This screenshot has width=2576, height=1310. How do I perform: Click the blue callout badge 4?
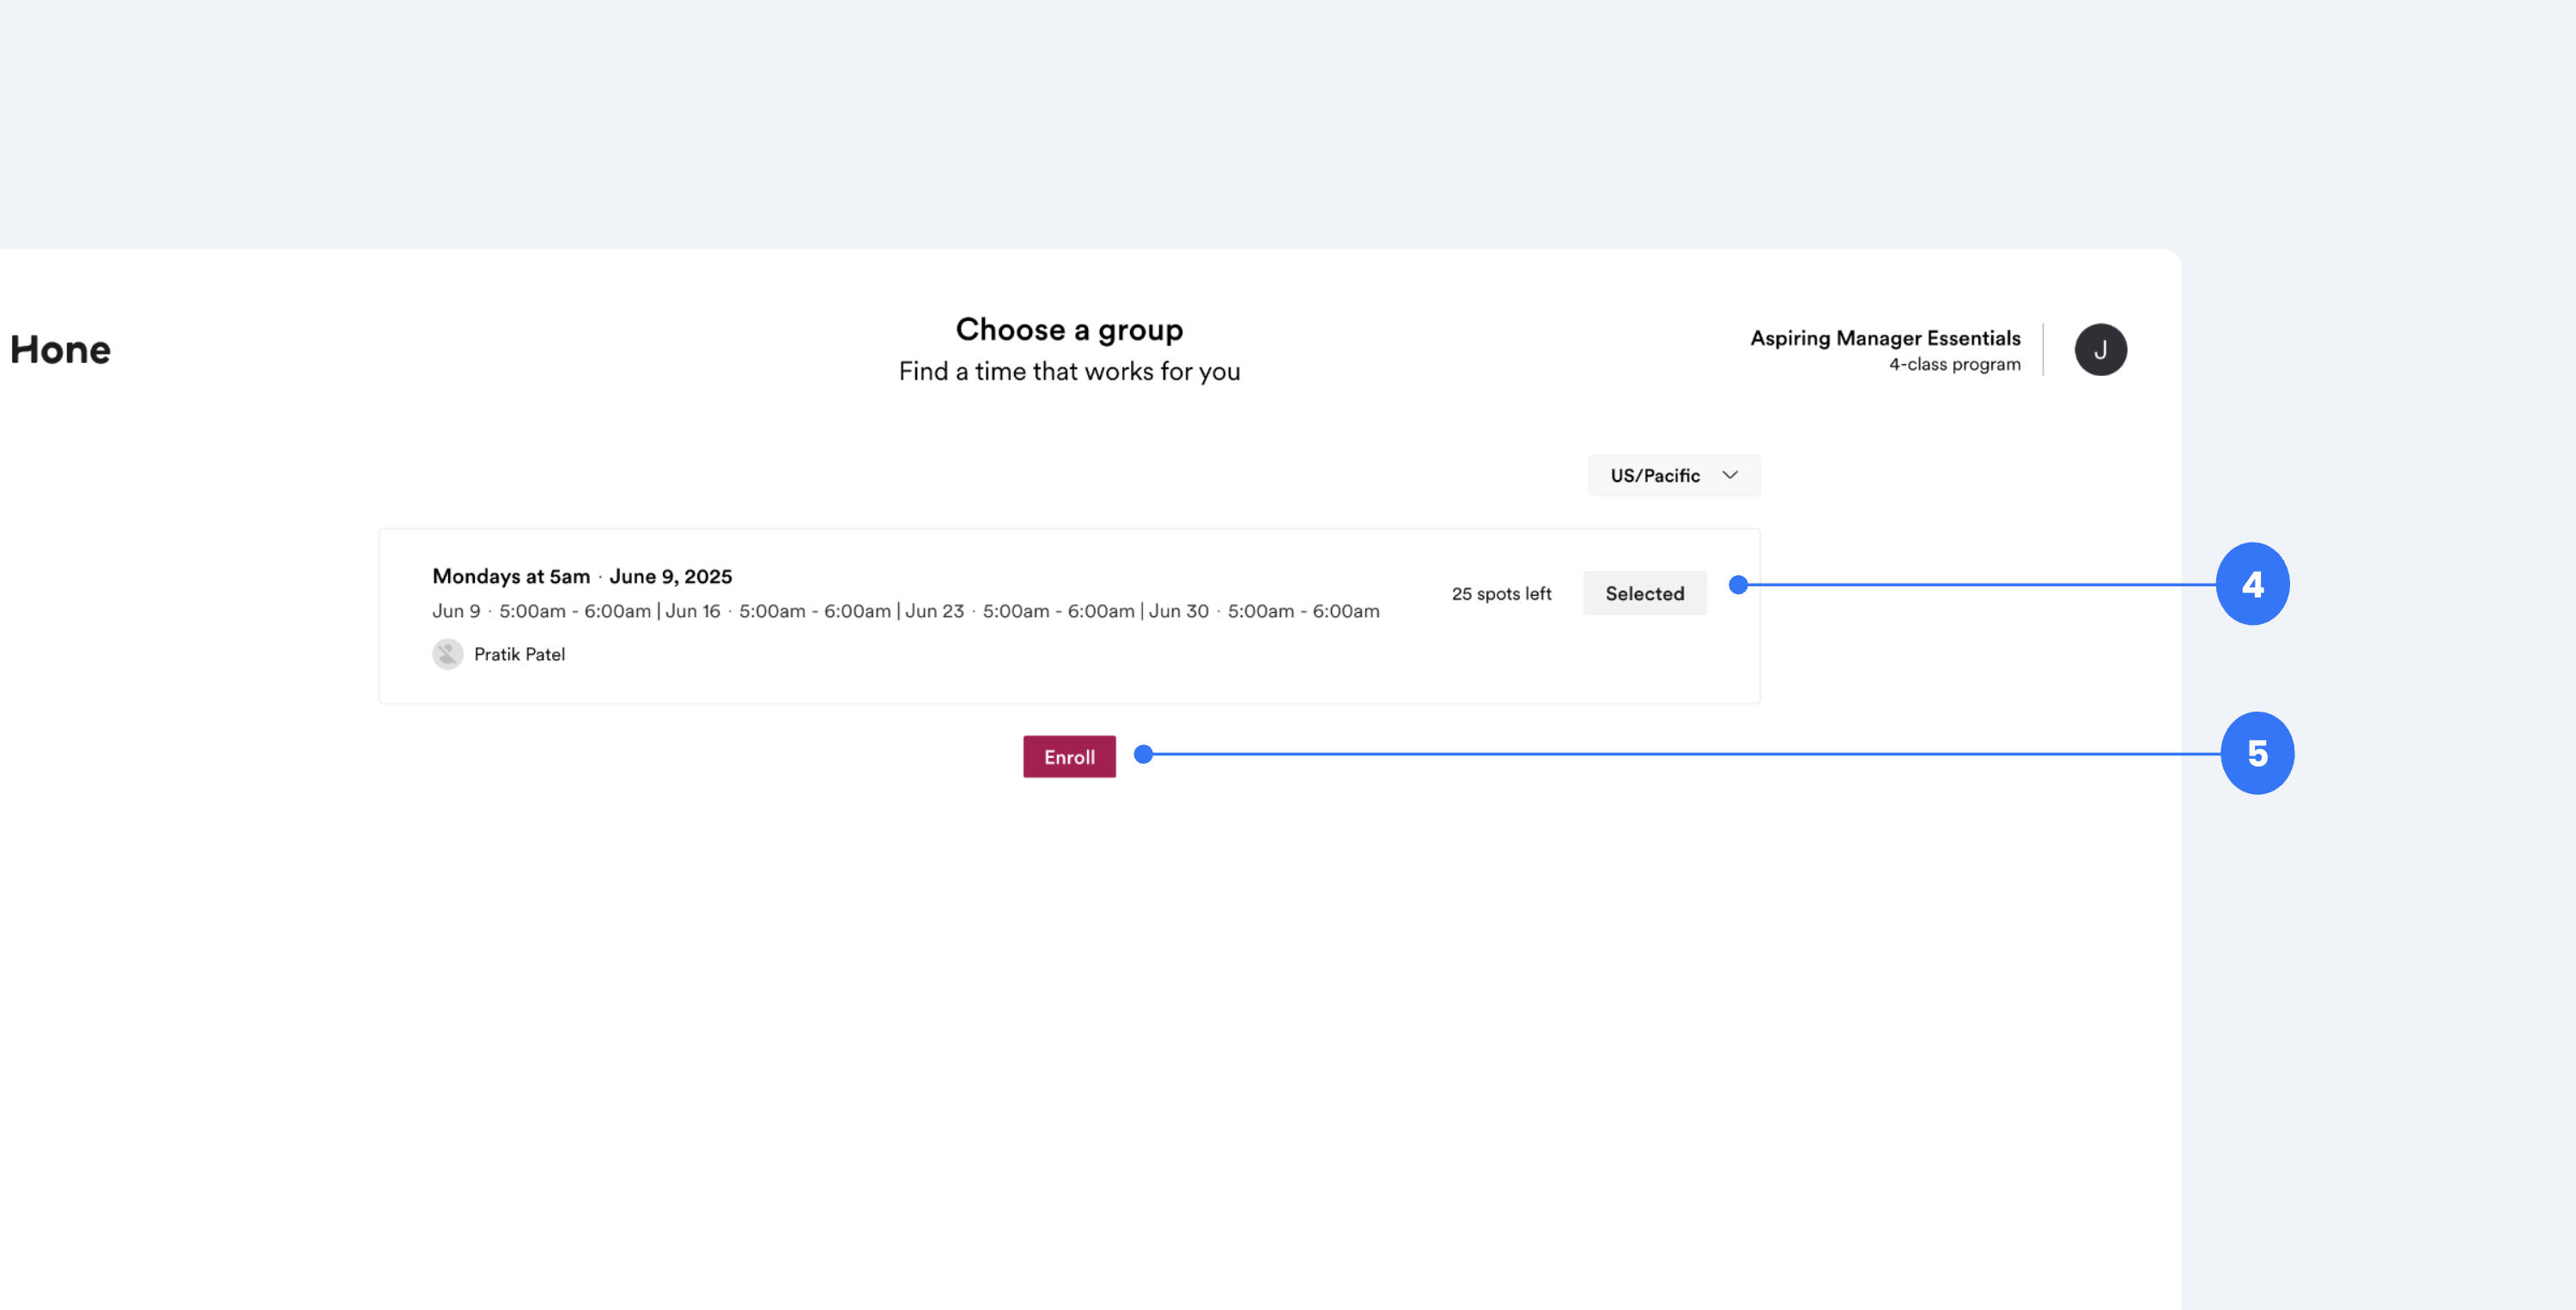2252,584
